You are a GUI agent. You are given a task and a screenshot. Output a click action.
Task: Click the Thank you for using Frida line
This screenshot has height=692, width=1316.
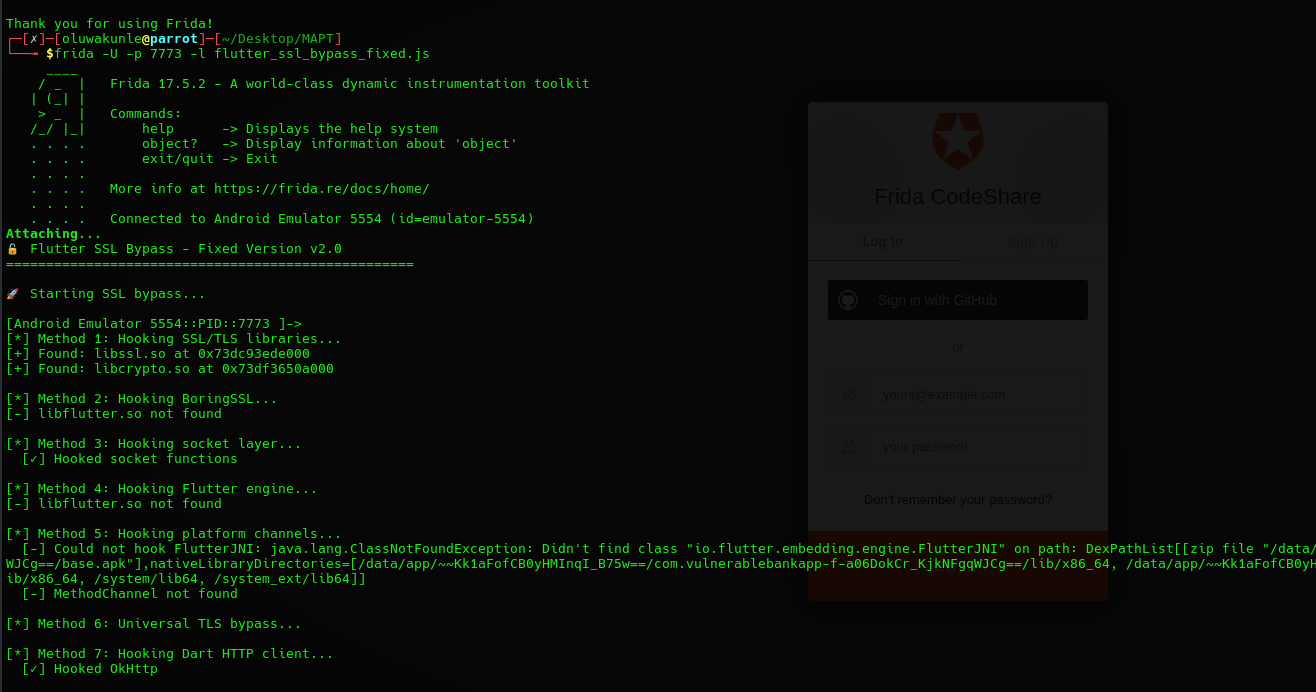(x=110, y=24)
